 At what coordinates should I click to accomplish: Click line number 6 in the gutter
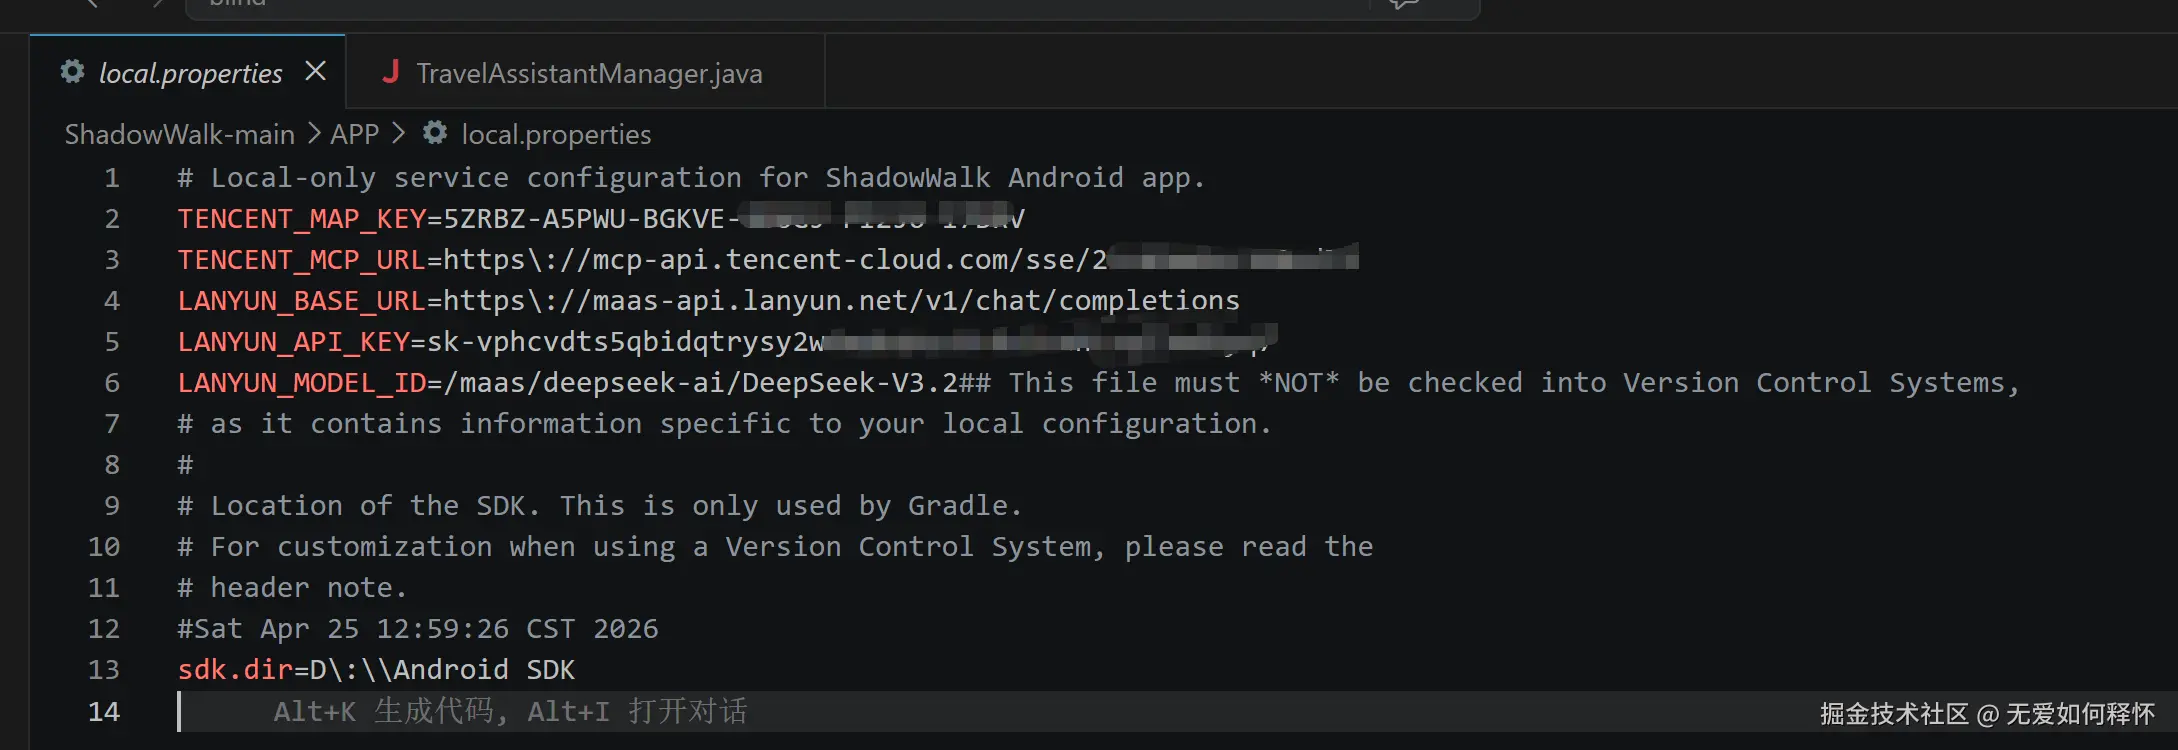coord(112,383)
